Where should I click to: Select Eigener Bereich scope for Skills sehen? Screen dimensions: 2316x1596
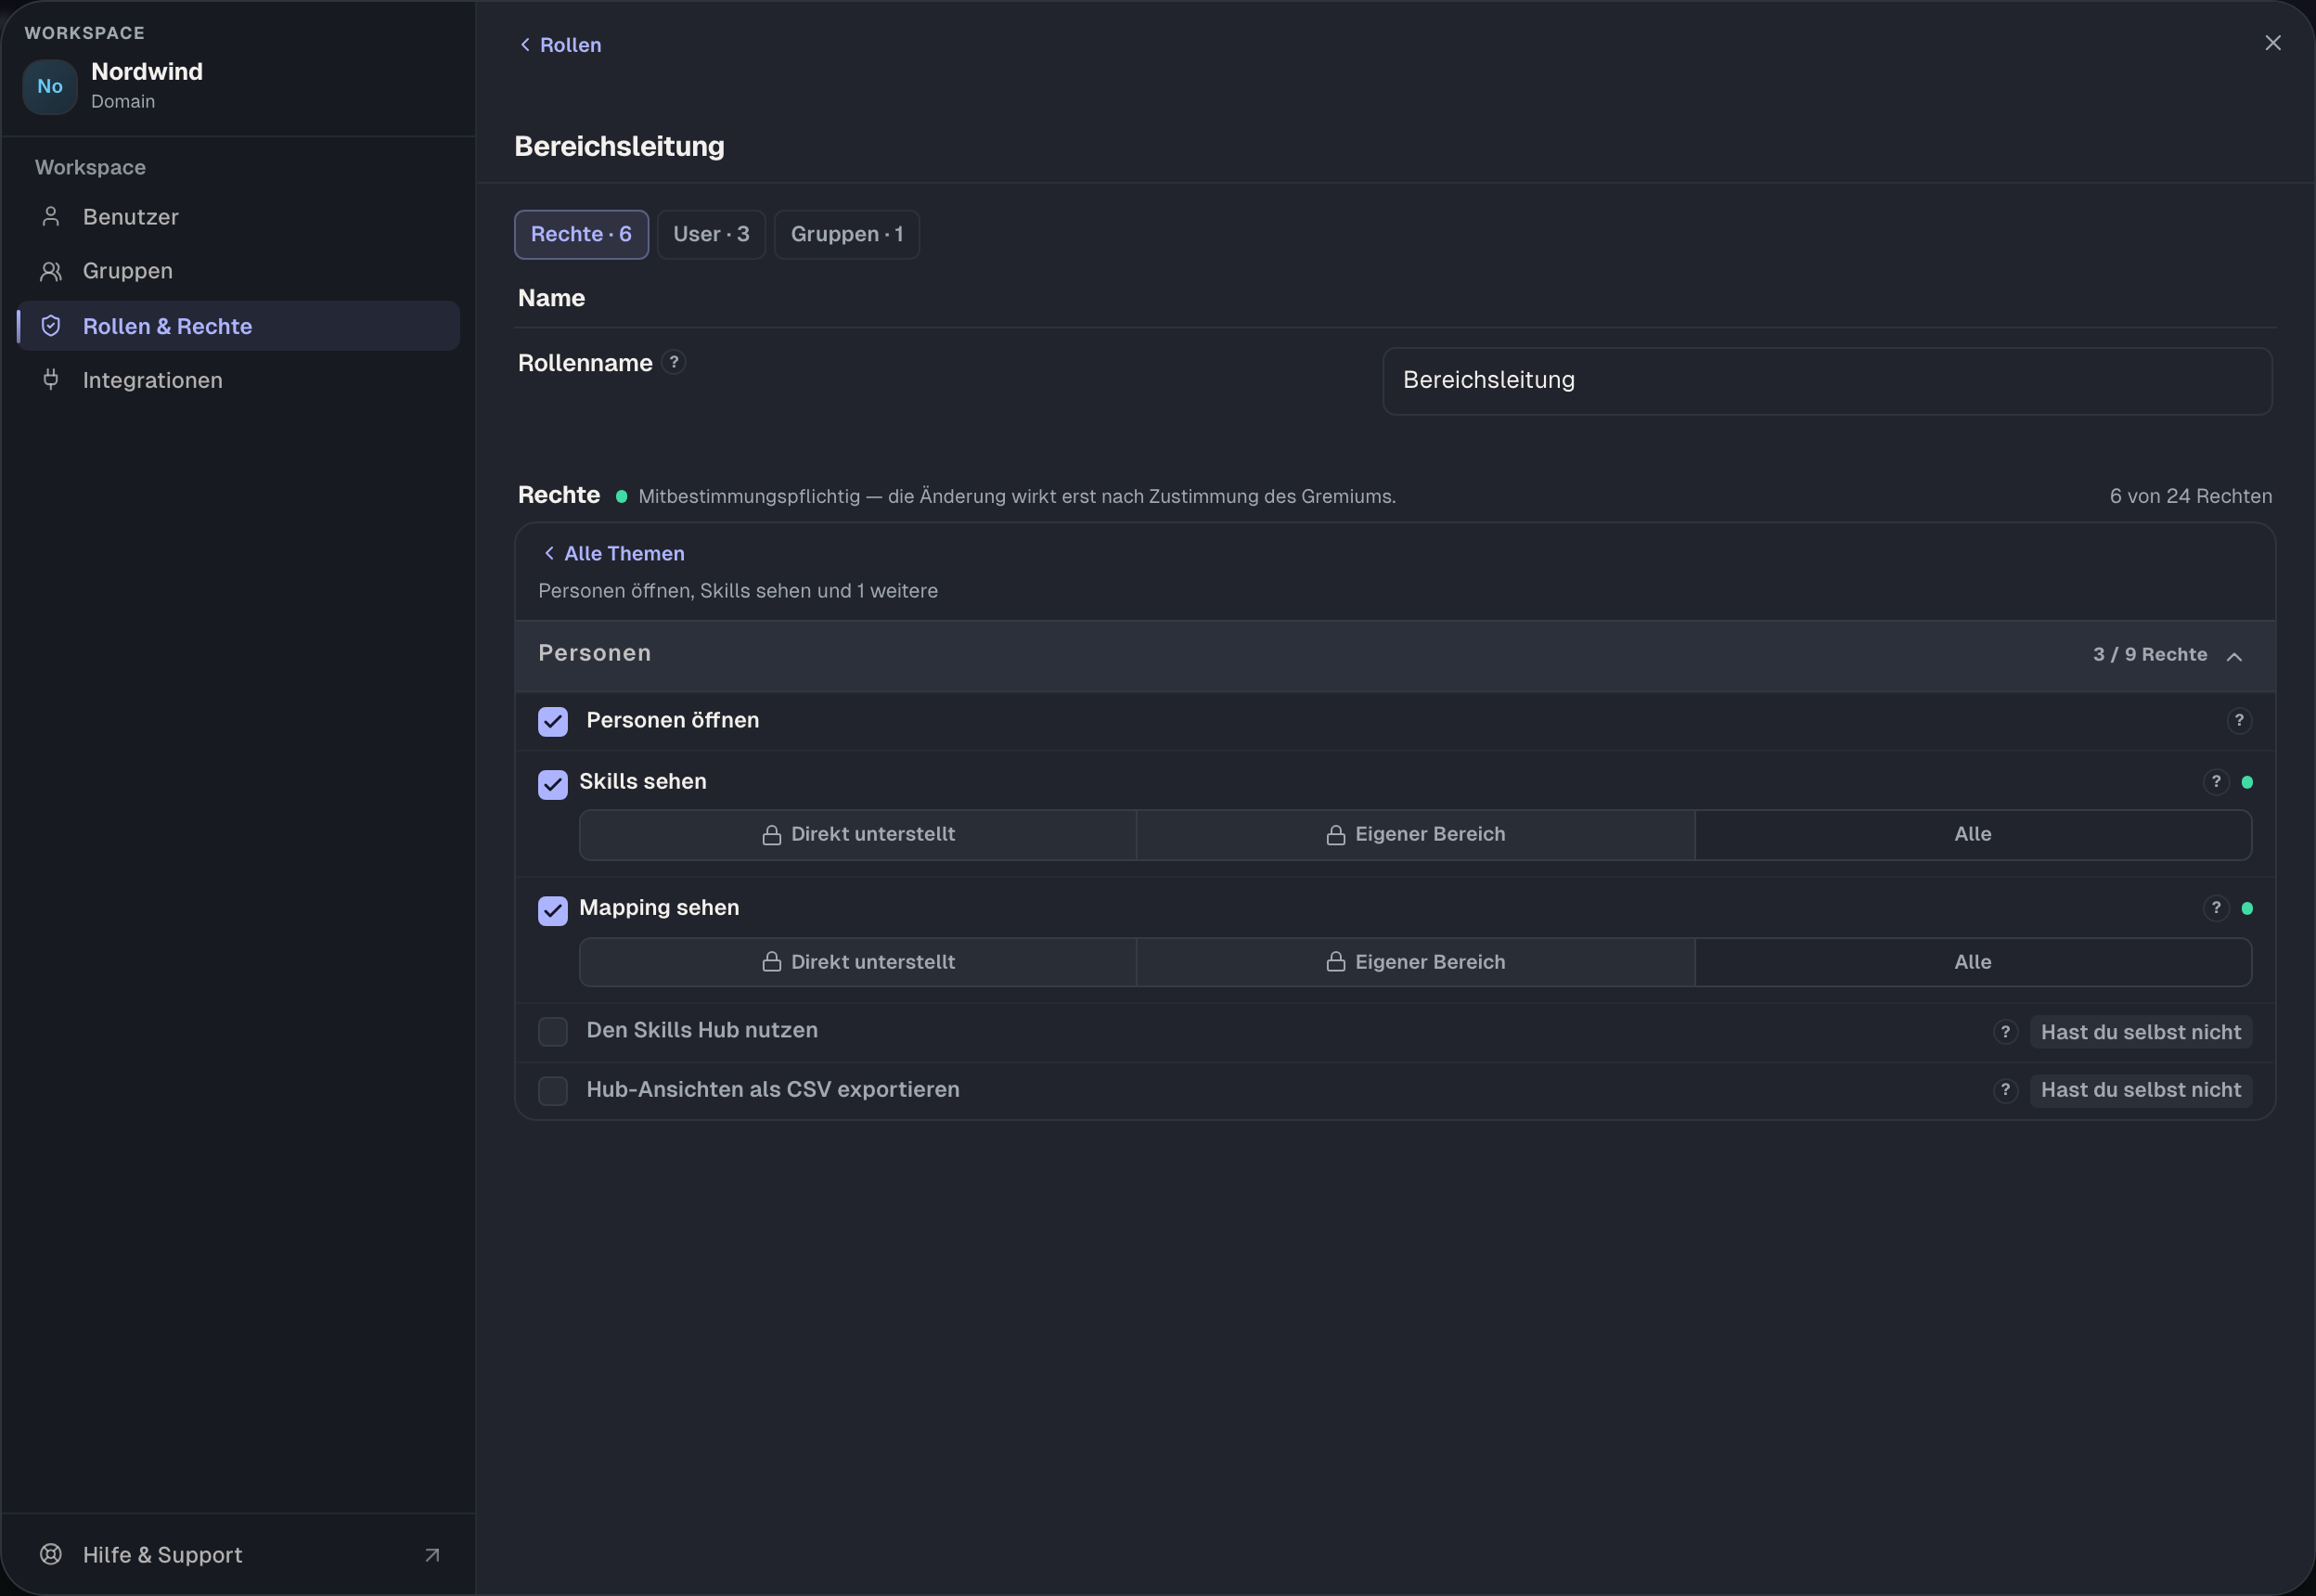pyautogui.click(x=1415, y=835)
